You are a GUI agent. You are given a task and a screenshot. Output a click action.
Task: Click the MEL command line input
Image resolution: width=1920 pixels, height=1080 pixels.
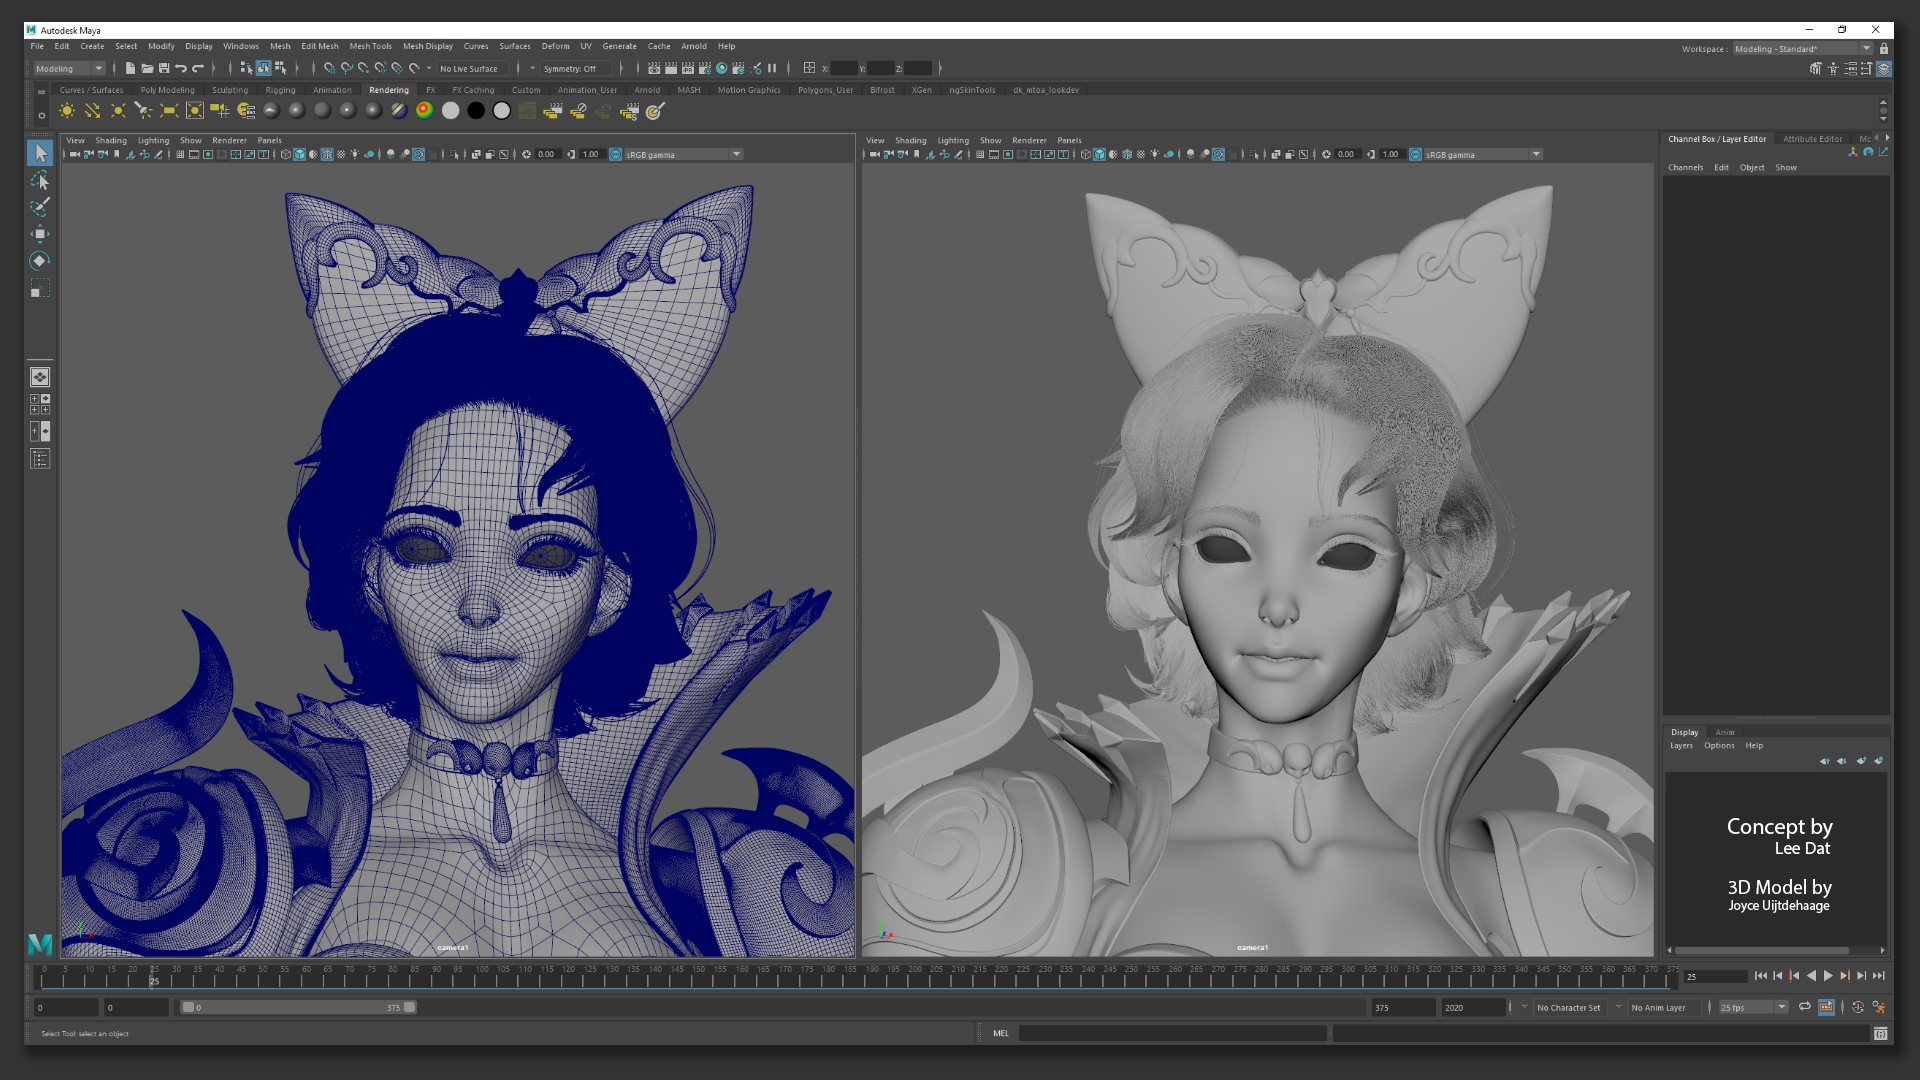point(1173,1034)
